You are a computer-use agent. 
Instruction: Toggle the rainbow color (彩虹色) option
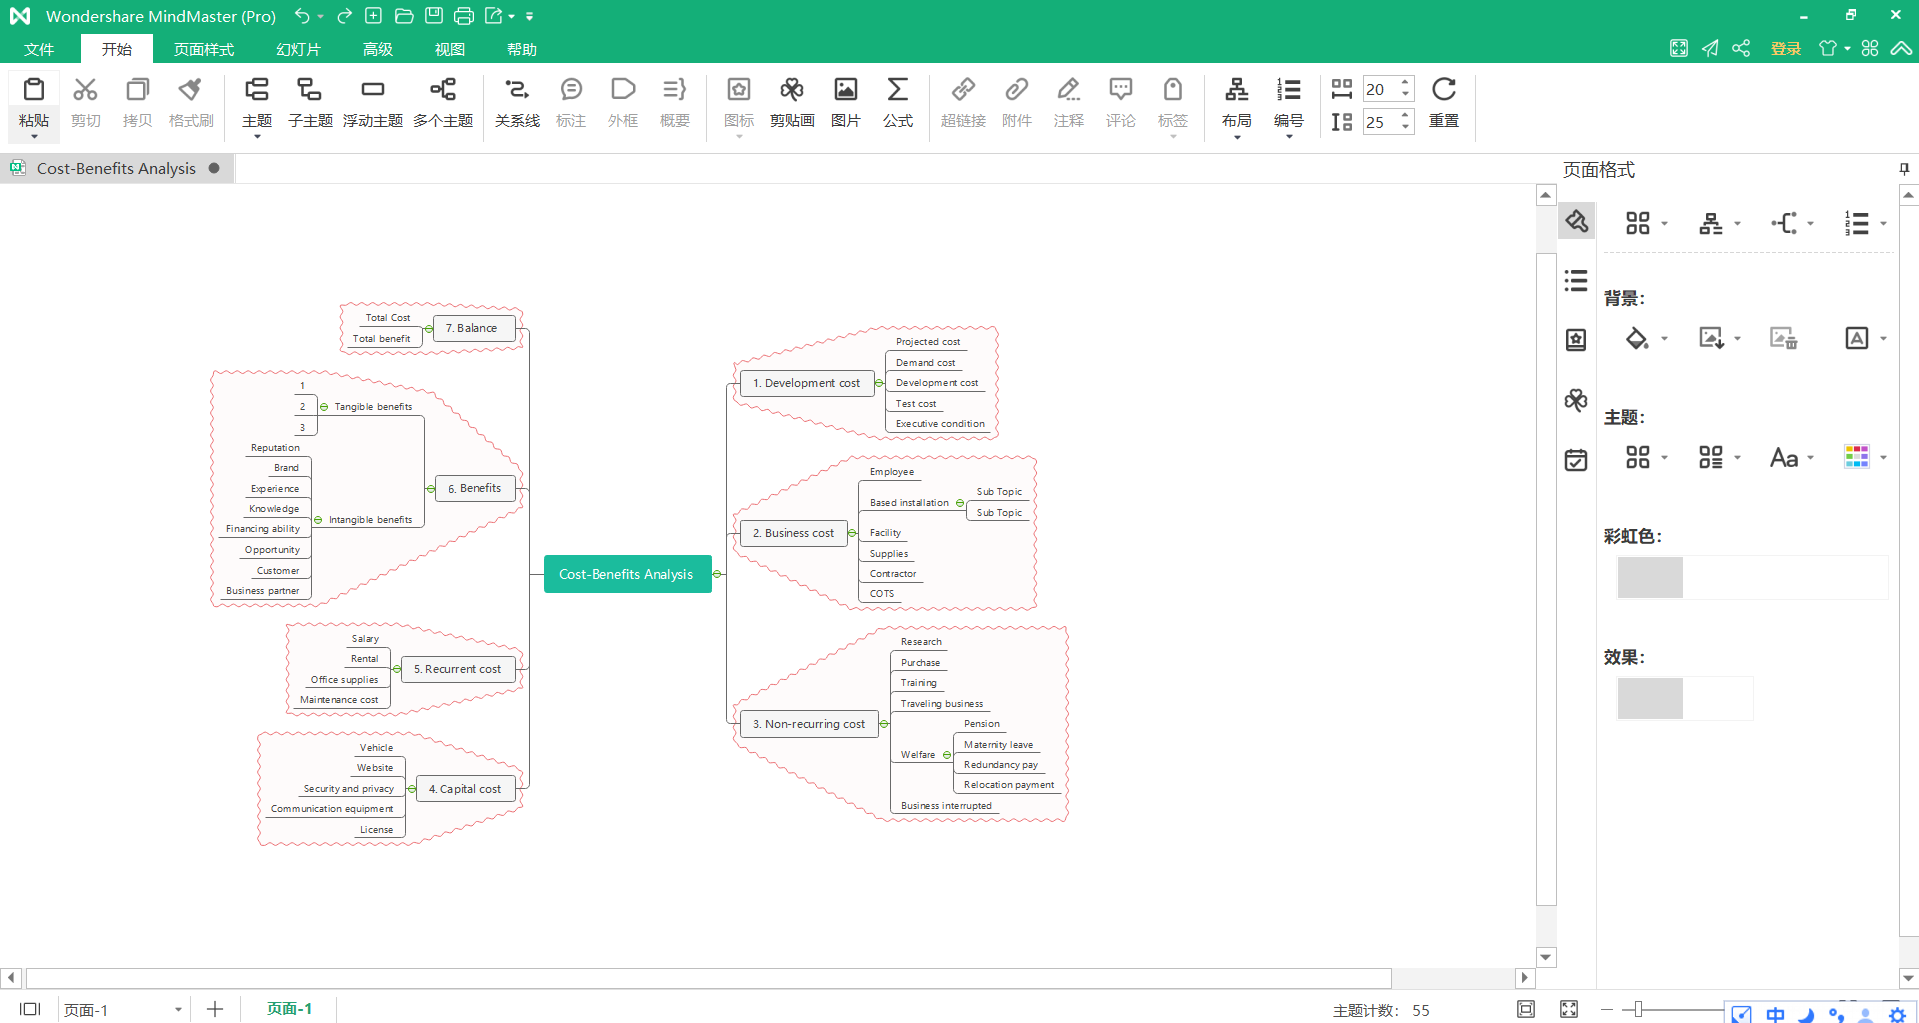1650,577
